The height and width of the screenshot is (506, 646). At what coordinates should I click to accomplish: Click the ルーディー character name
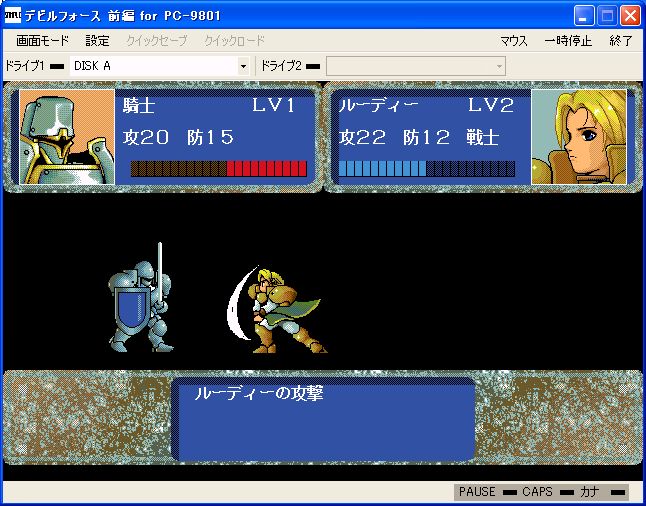click(379, 106)
